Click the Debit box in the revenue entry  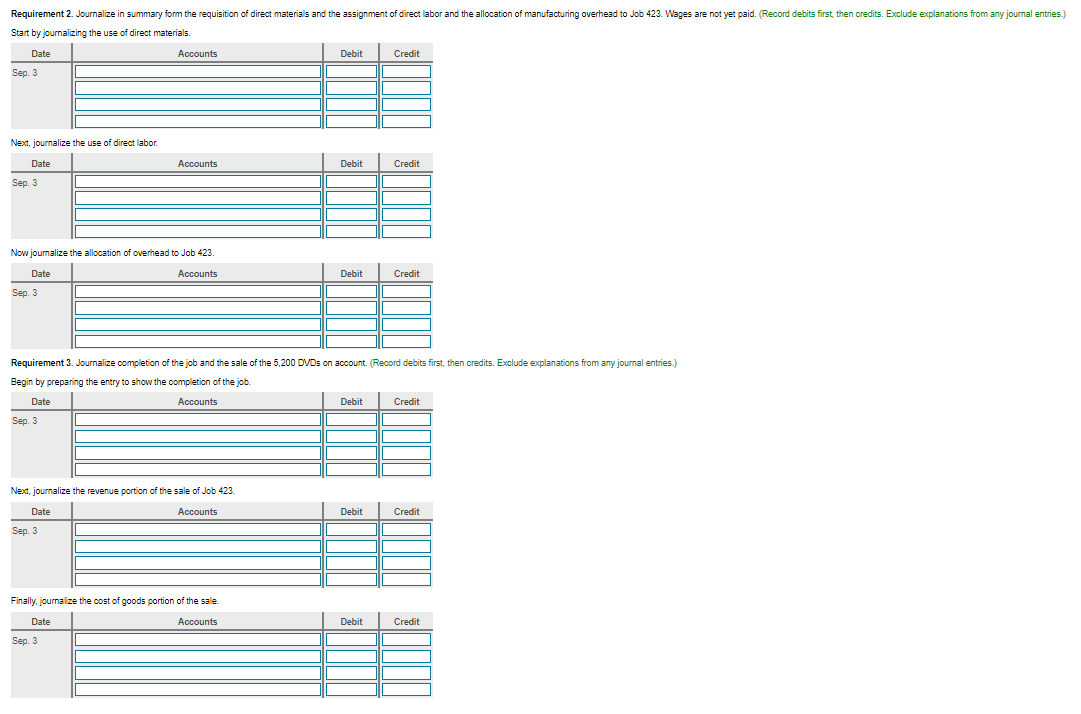(x=351, y=529)
